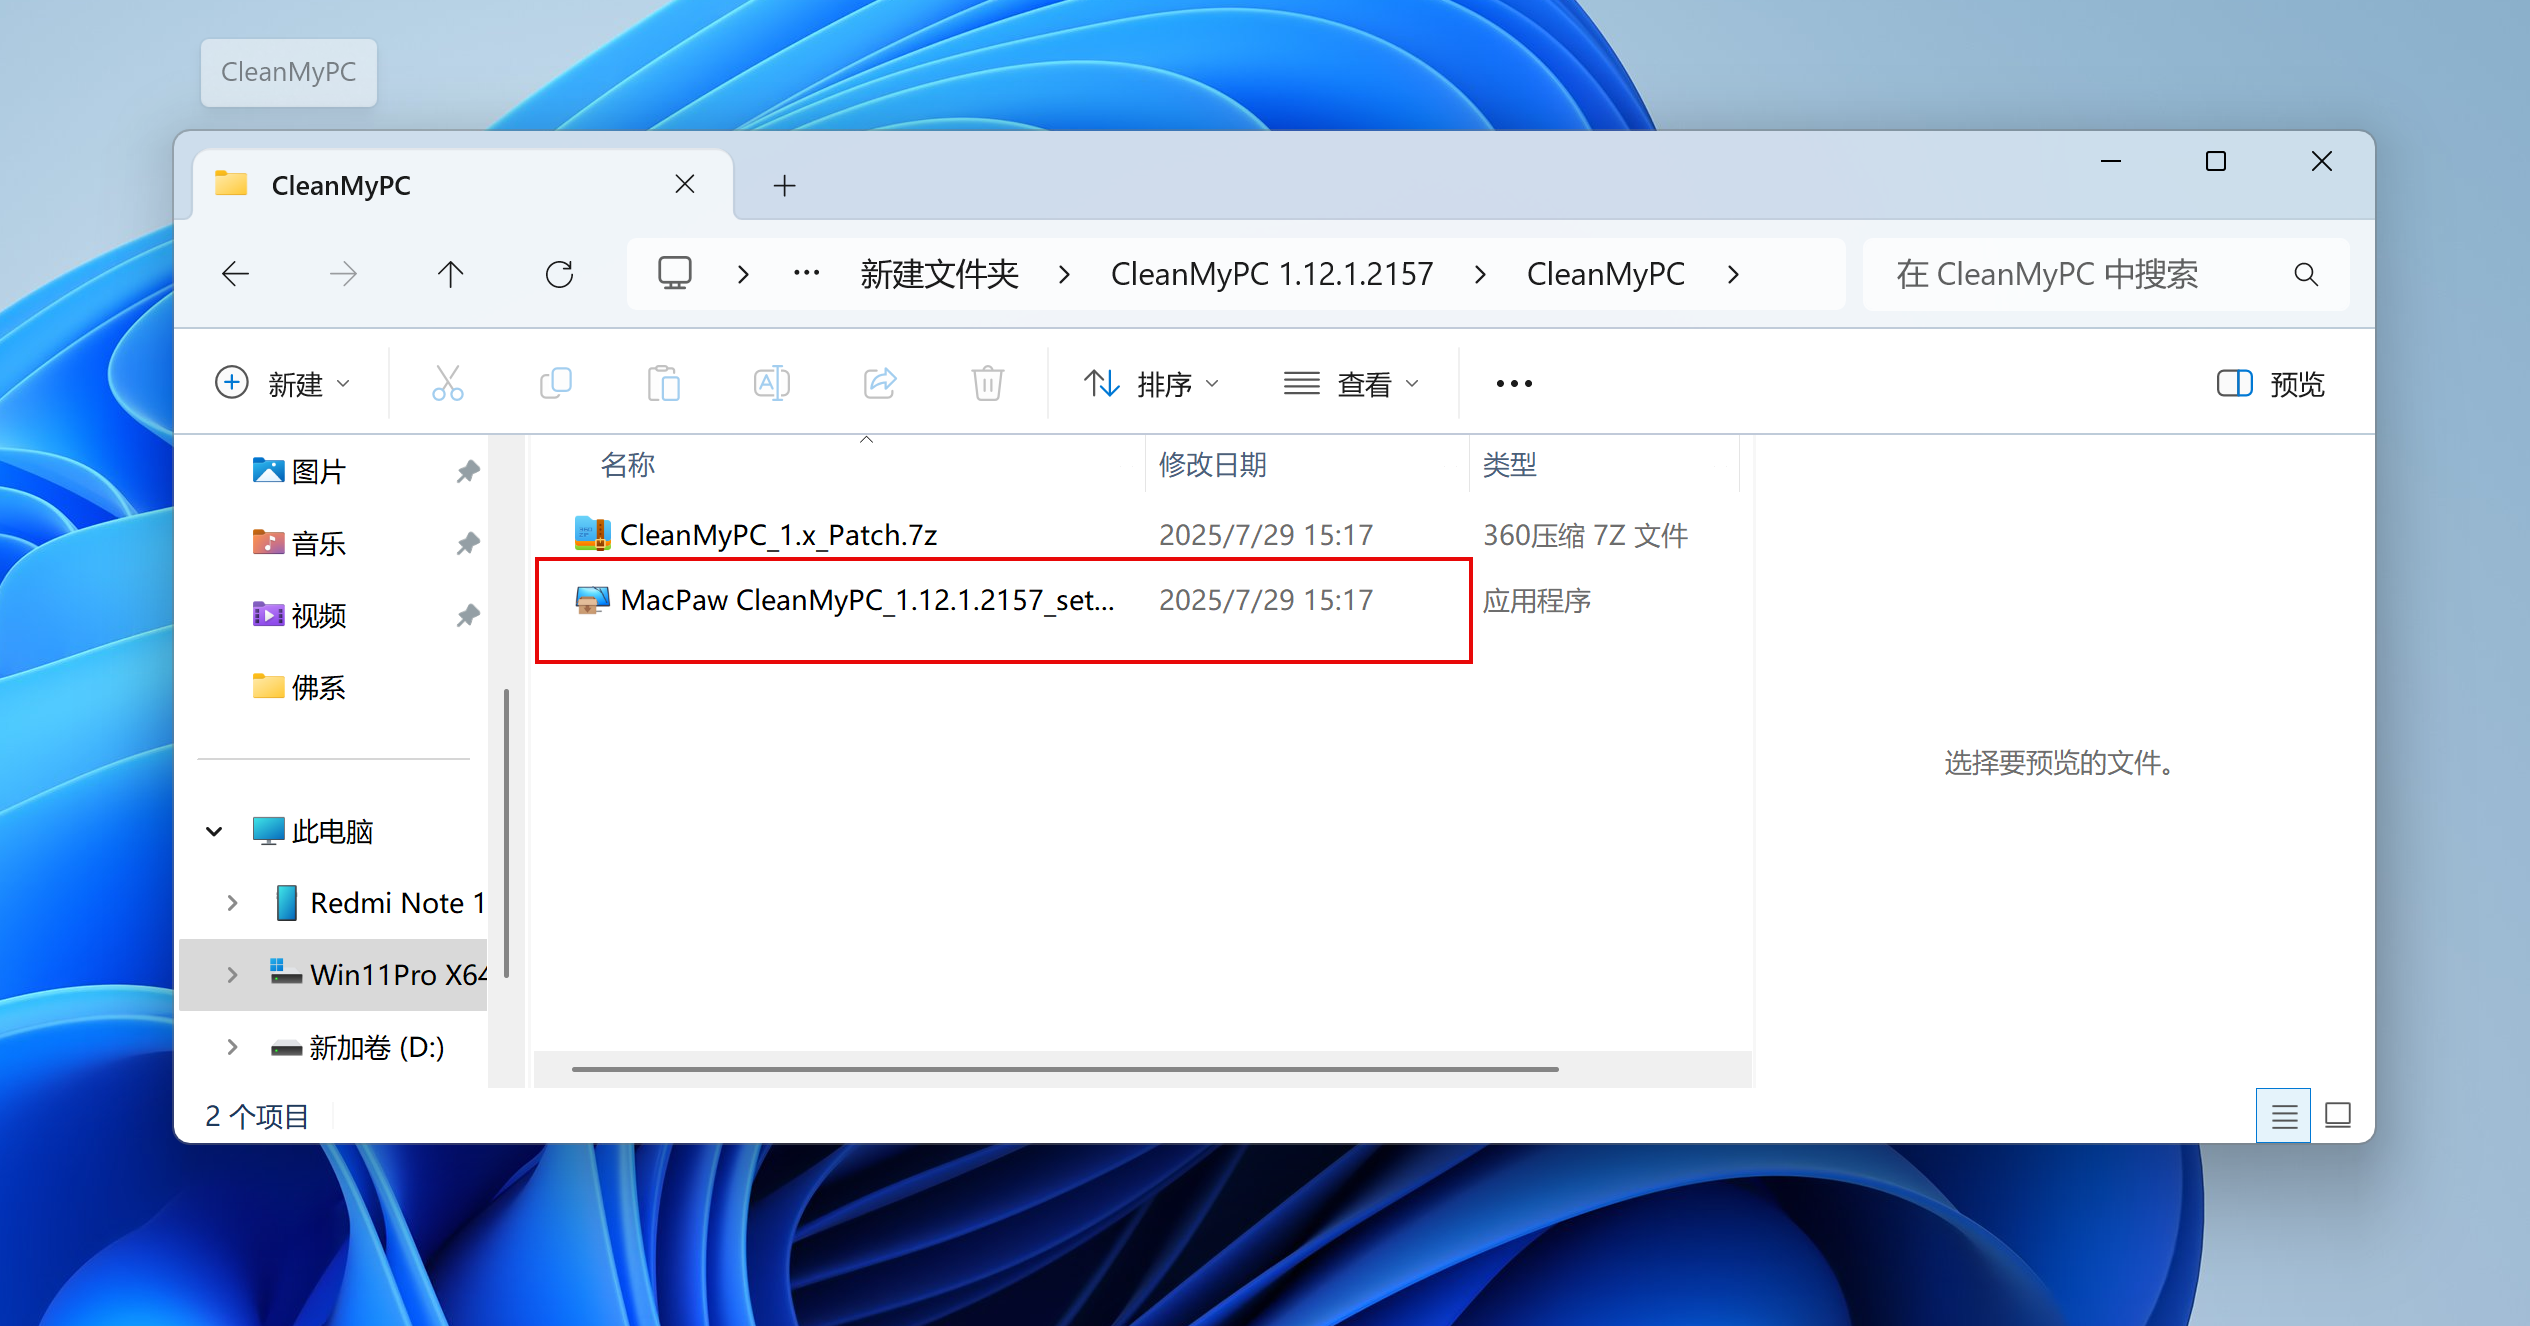The width and height of the screenshot is (2530, 1326).
Task: Click the Copy icon in toolbar
Action: 556,383
